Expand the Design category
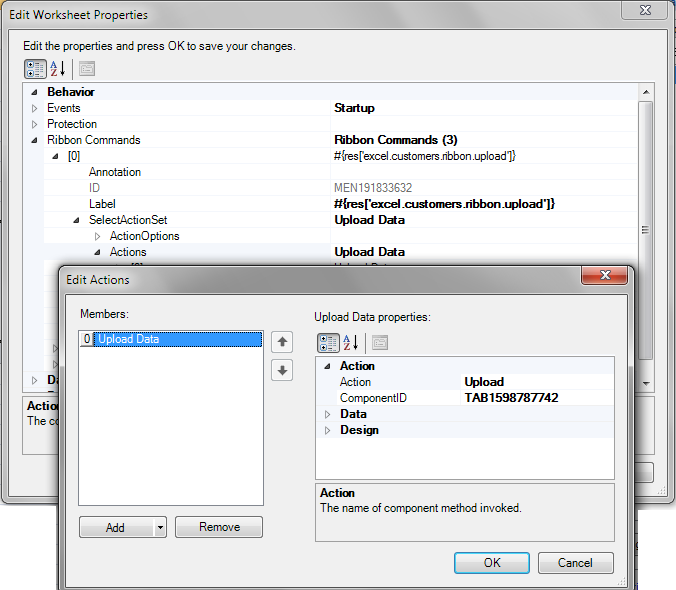This screenshot has height=590, width=676. coord(327,430)
